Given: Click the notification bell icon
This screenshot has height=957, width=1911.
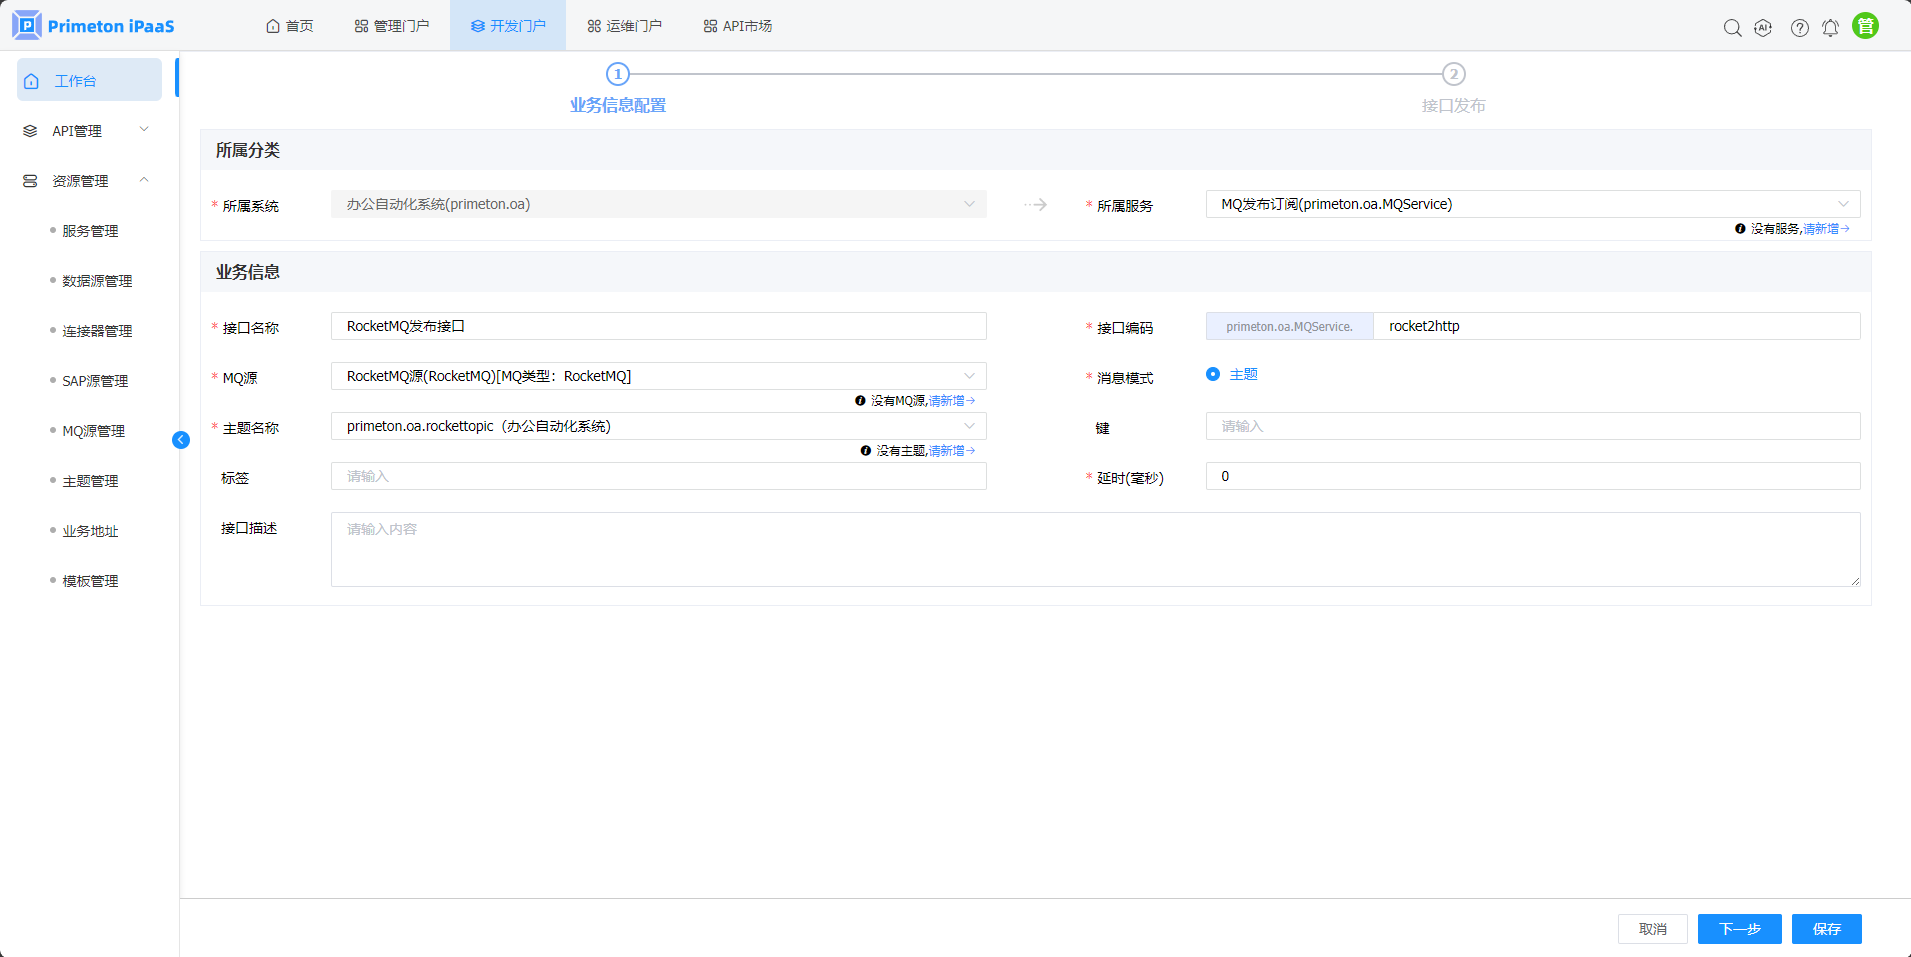Looking at the screenshot, I should click(1830, 28).
